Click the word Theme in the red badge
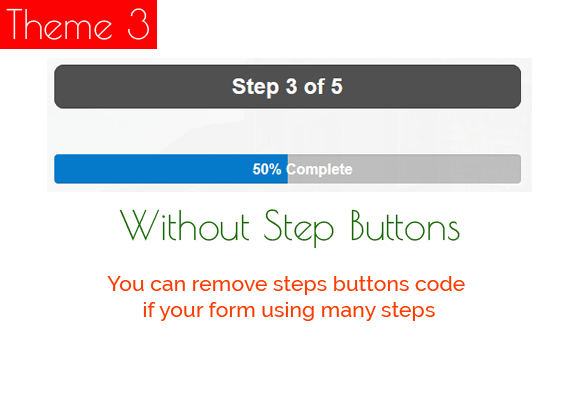The image size is (578, 420). pyautogui.click(x=59, y=24)
